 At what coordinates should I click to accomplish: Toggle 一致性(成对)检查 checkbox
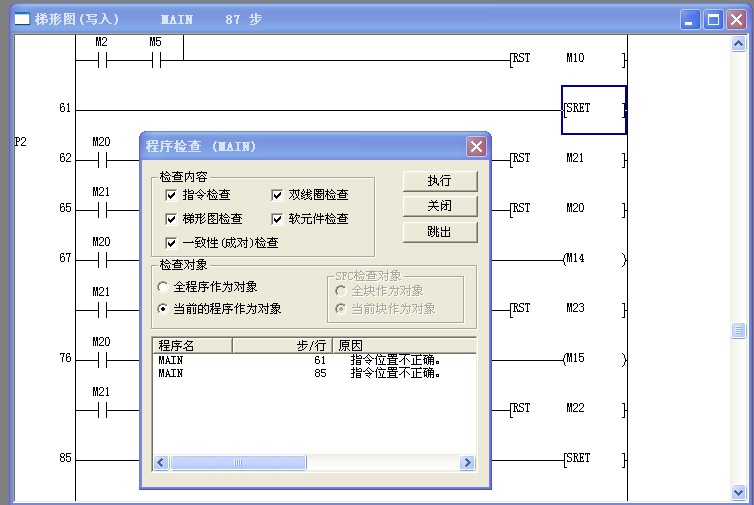click(172, 243)
